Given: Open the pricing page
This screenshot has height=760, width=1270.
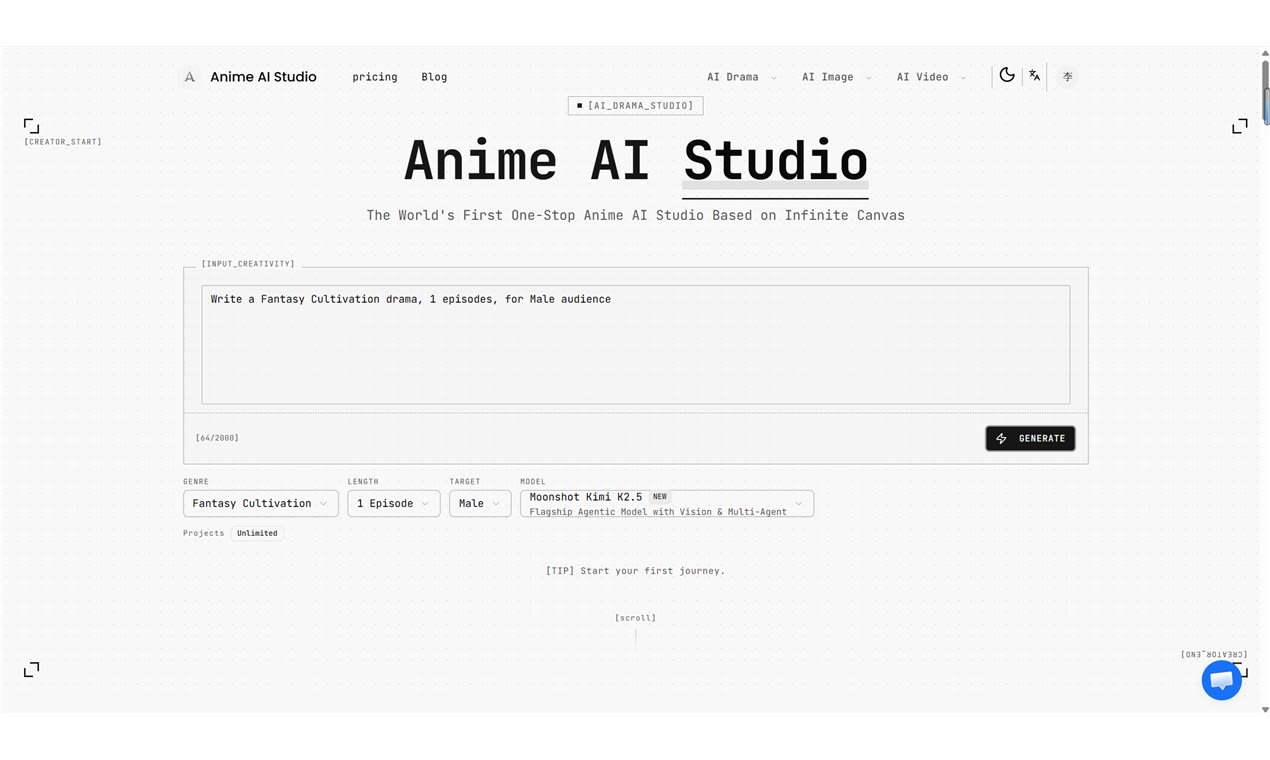Looking at the screenshot, I should (x=375, y=77).
